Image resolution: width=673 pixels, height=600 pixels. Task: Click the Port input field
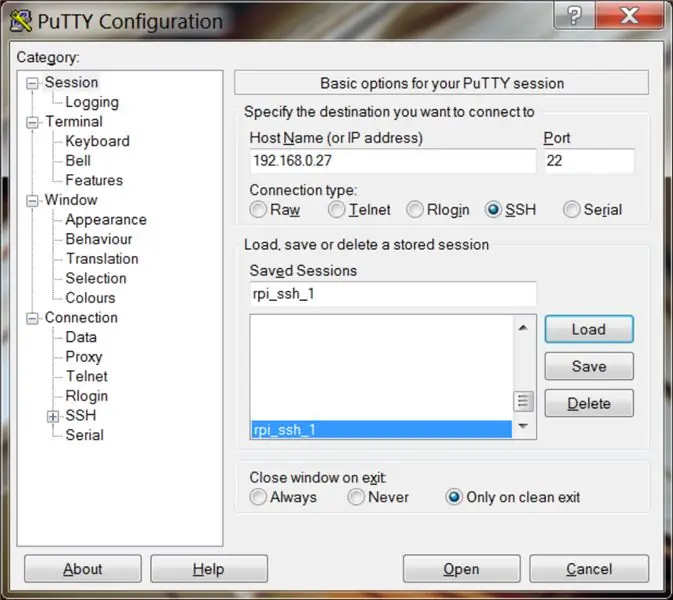[589, 161]
